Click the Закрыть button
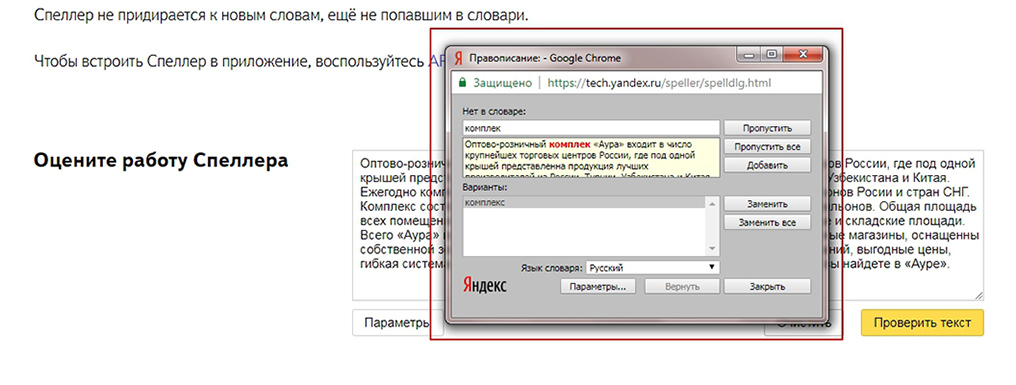This screenshot has width=1016, height=385. [x=767, y=286]
